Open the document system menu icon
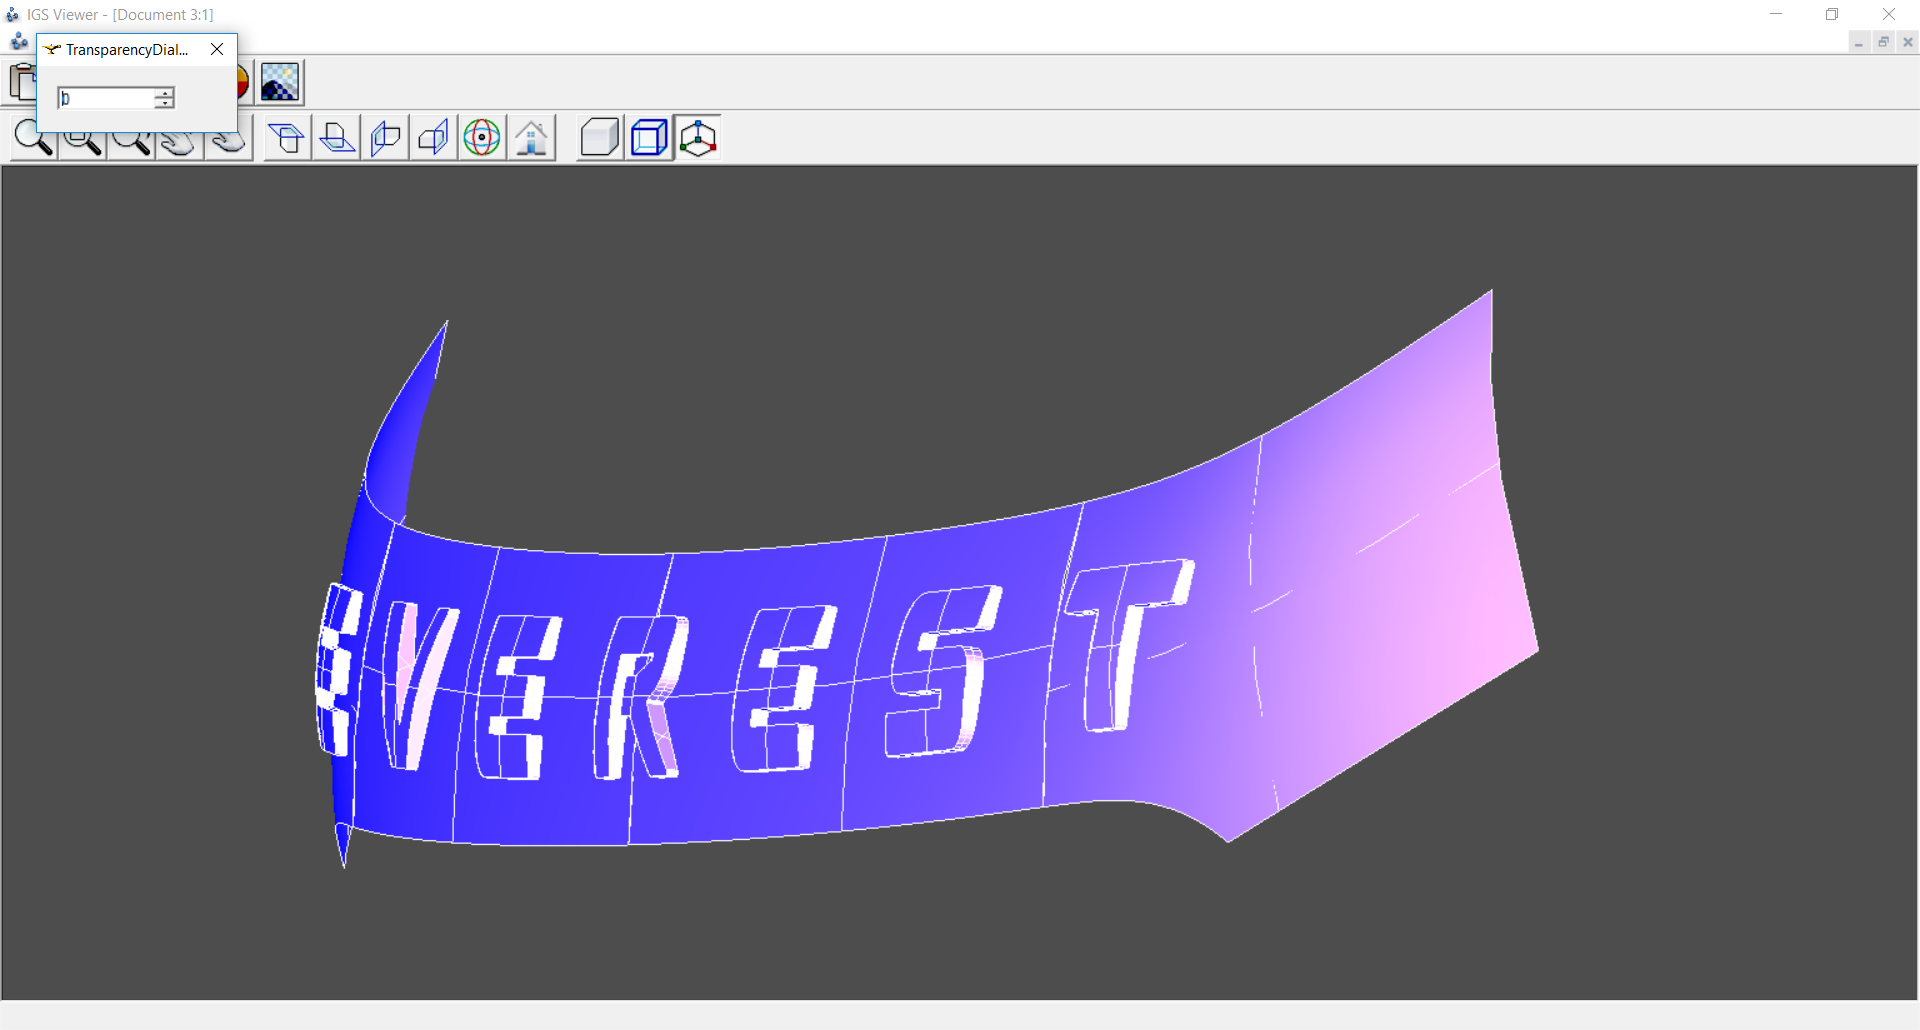 click(19, 42)
